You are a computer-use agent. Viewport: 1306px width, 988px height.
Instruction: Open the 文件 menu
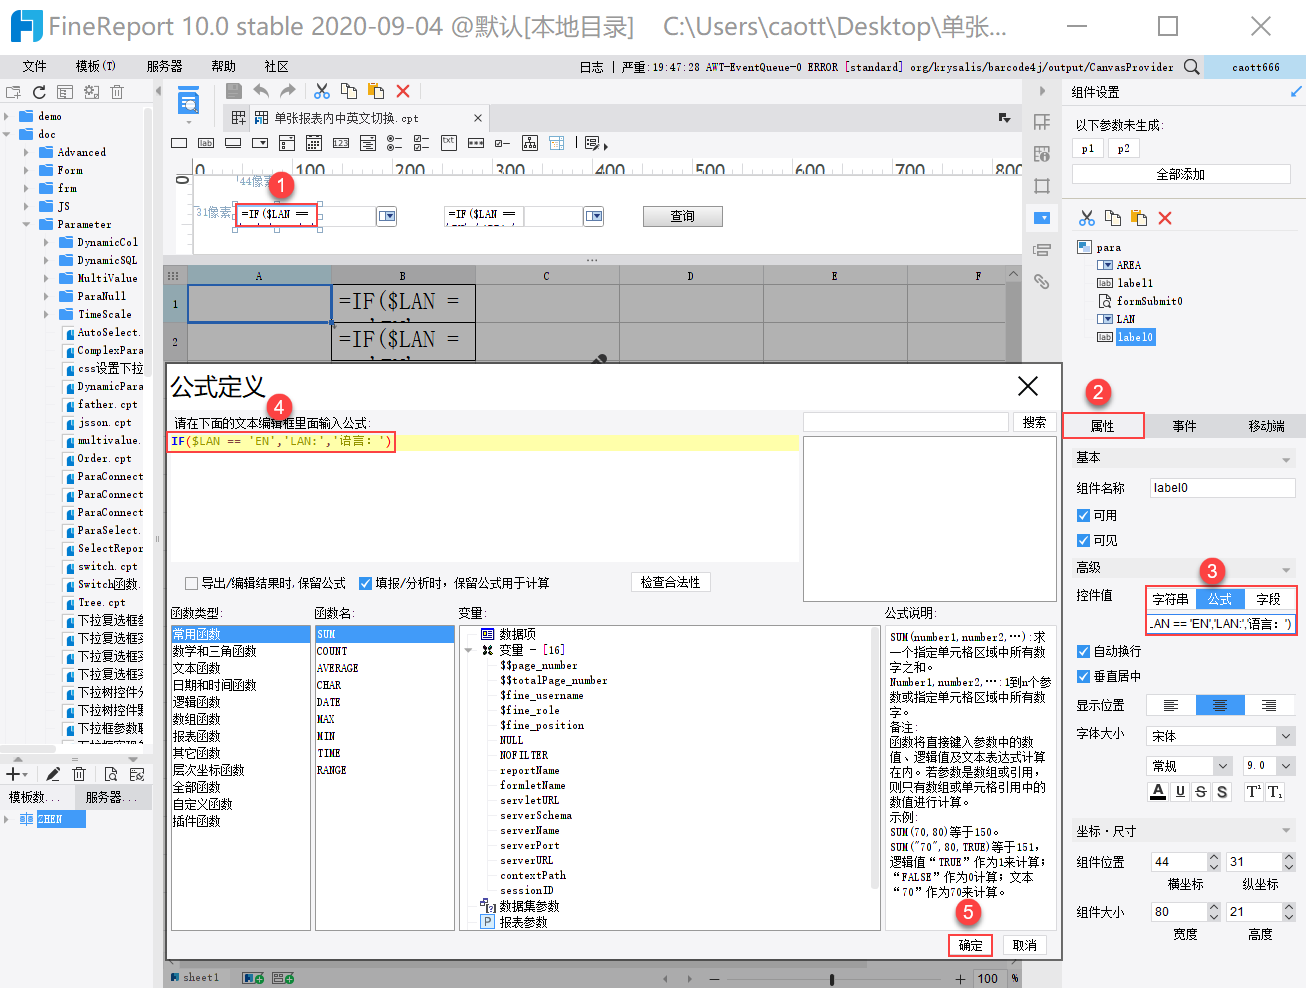tap(35, 67)
